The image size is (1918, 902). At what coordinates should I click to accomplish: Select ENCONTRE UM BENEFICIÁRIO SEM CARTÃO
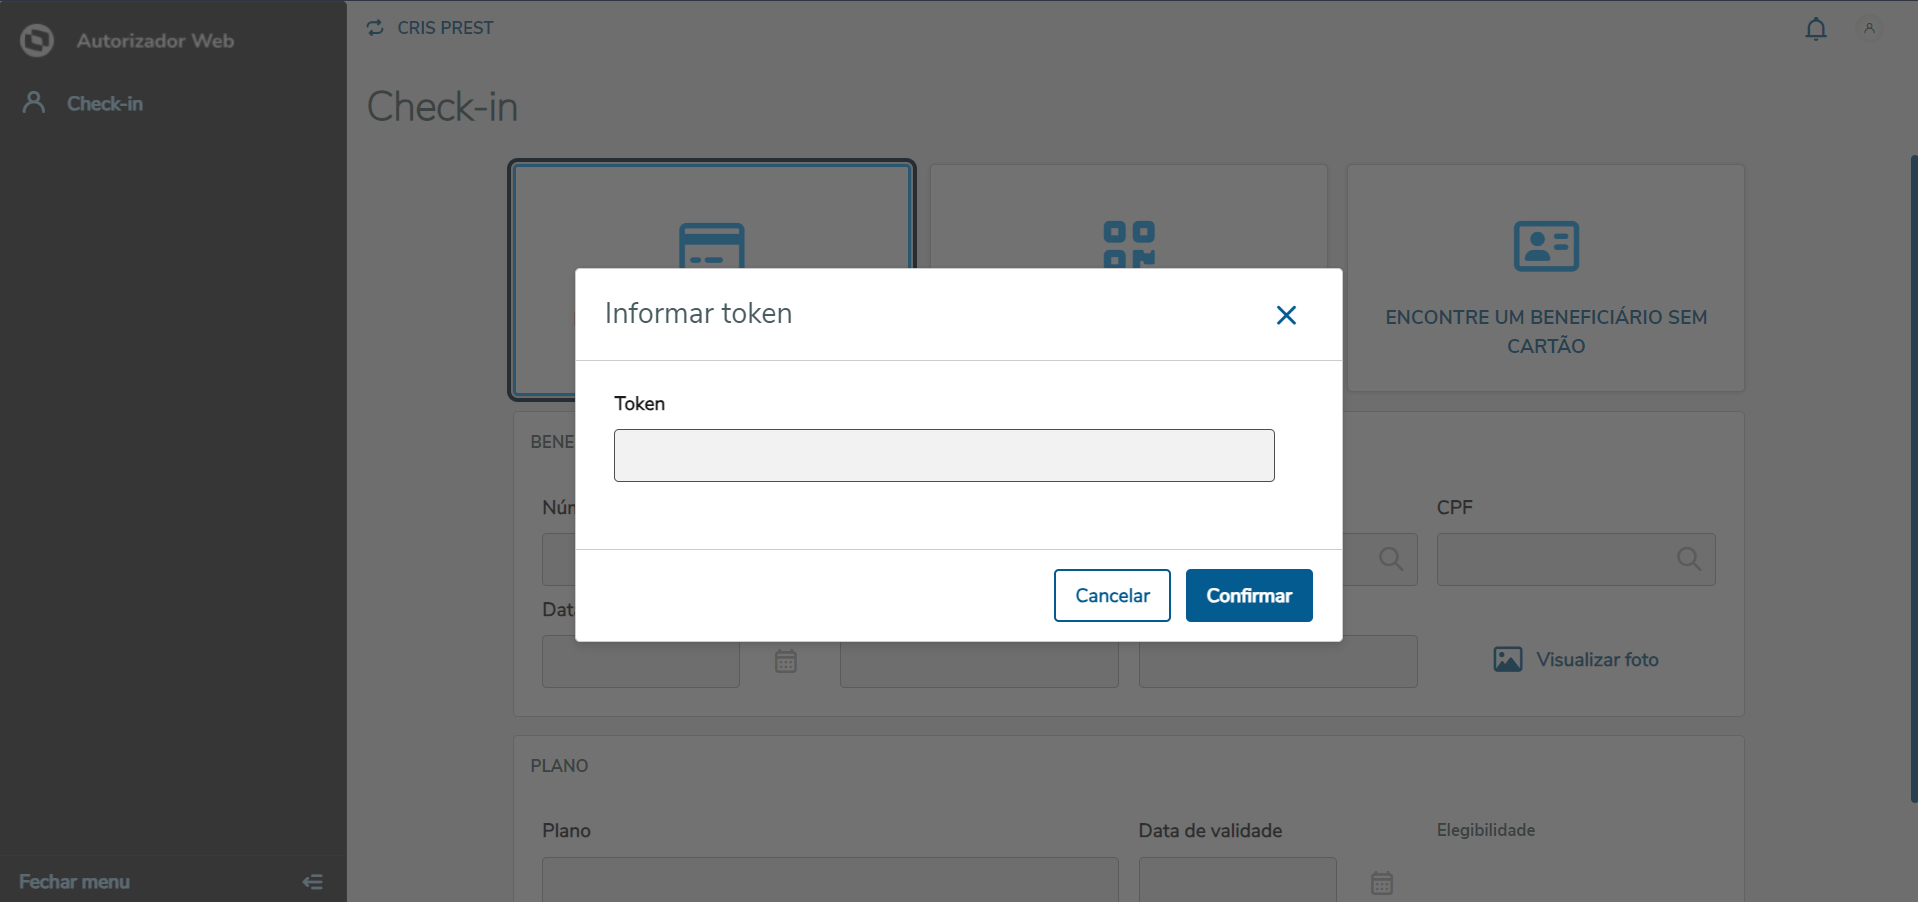tap(1545, 330)
